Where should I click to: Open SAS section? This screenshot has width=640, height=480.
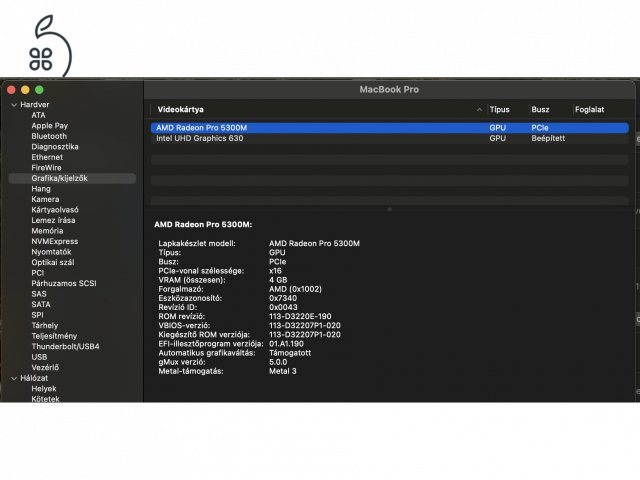point(39,294)
